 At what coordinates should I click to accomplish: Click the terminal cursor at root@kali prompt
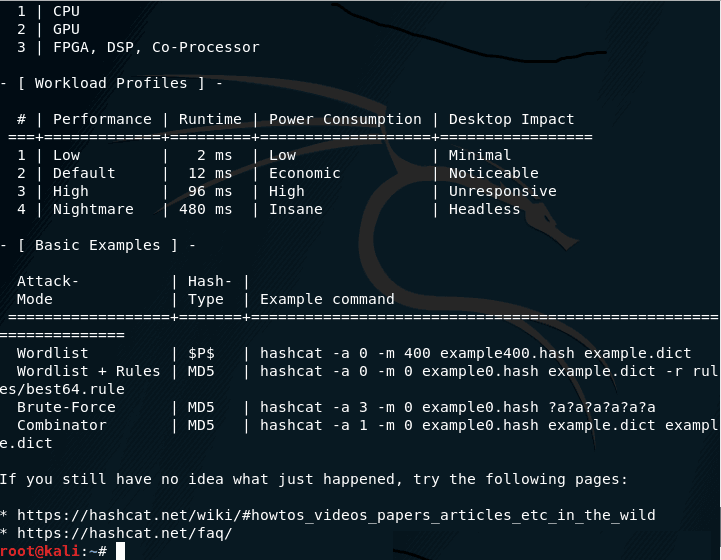click(120, 551)
